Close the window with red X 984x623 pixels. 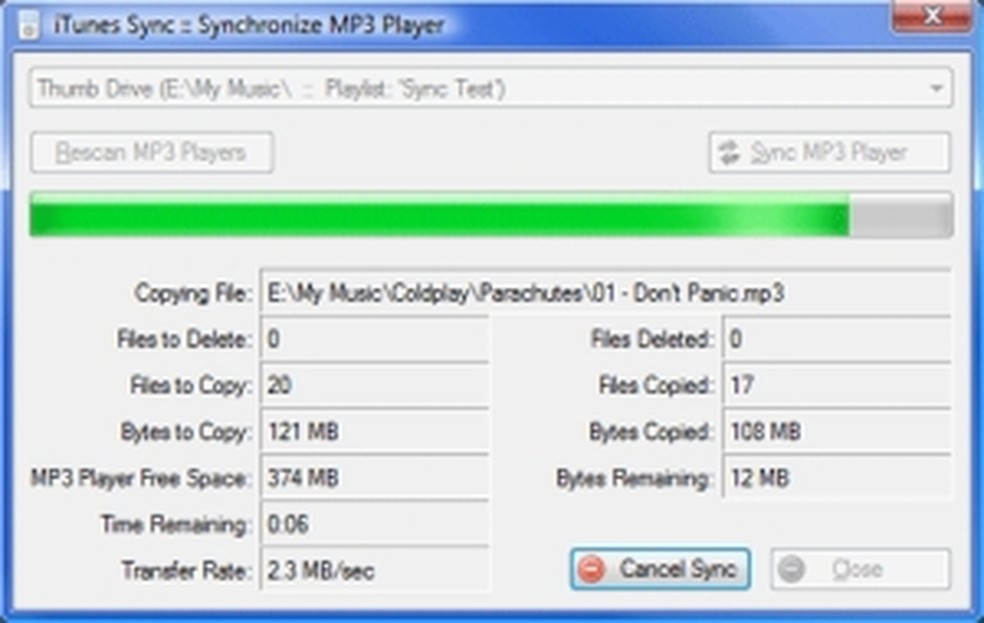[932, 15]
